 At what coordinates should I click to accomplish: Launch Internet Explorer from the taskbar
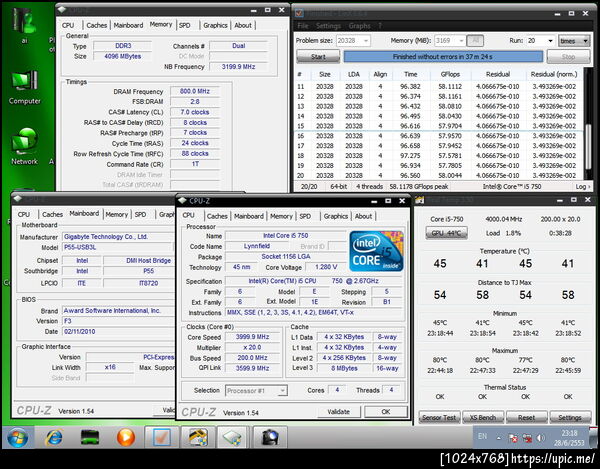click(x=54, y=437)
